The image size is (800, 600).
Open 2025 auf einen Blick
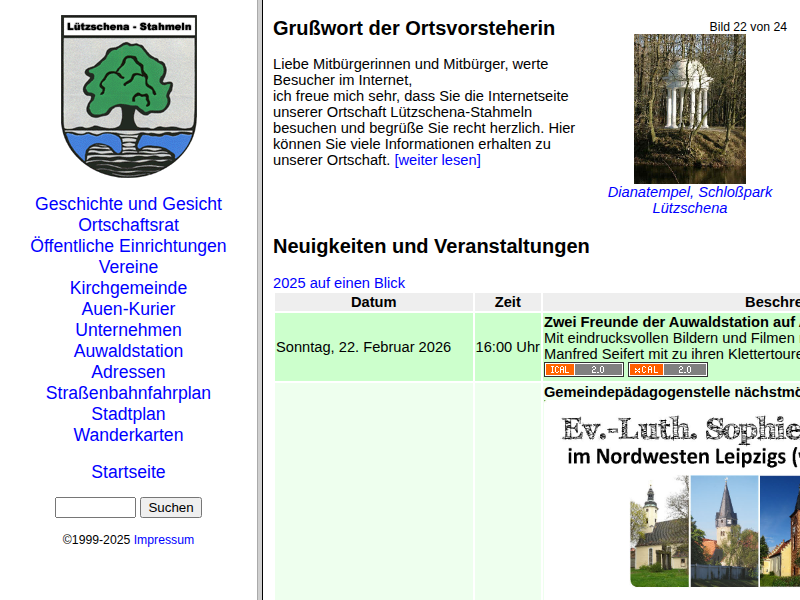(339, 282)
